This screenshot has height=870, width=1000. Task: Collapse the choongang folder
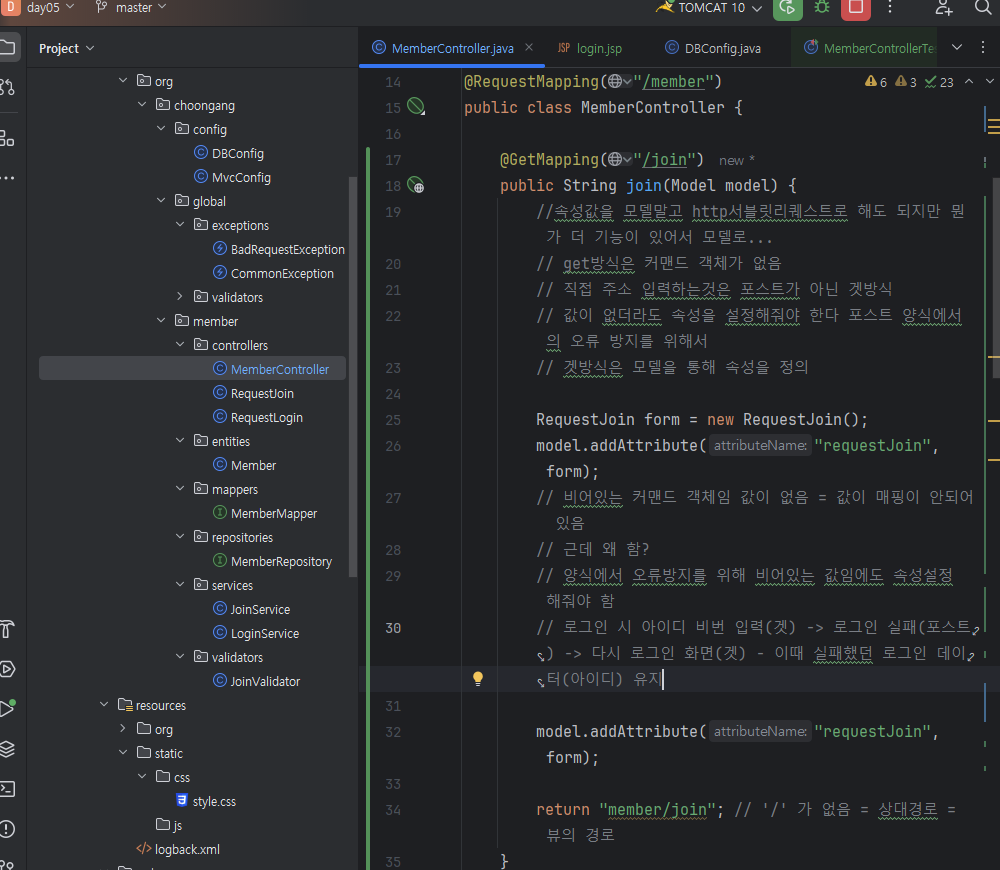142,105
